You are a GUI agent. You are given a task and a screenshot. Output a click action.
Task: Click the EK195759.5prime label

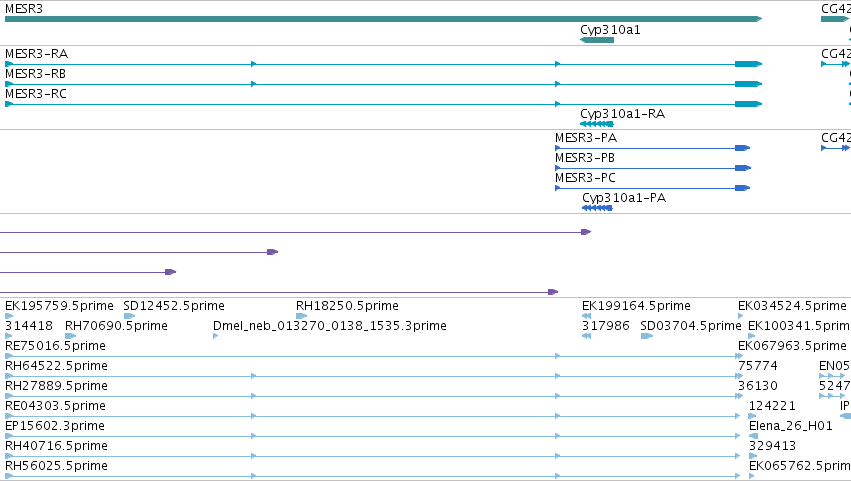(x=59, y=306)
